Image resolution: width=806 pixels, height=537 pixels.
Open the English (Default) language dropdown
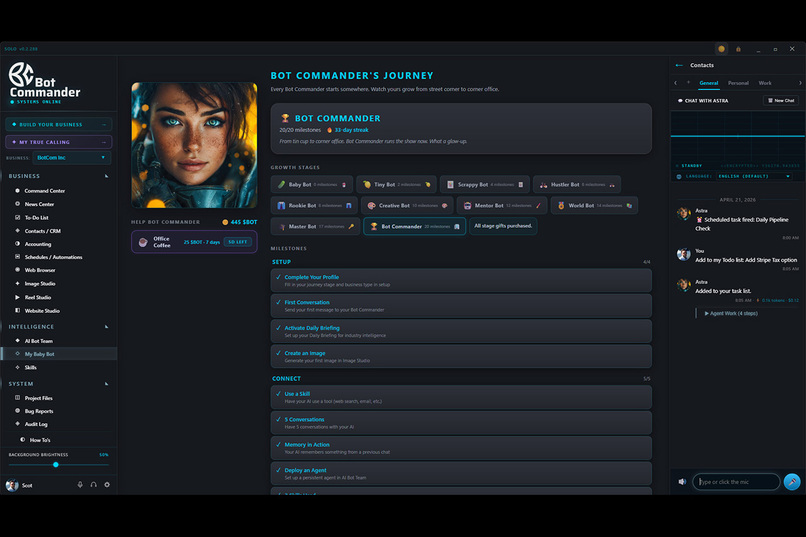coord(755,176)
